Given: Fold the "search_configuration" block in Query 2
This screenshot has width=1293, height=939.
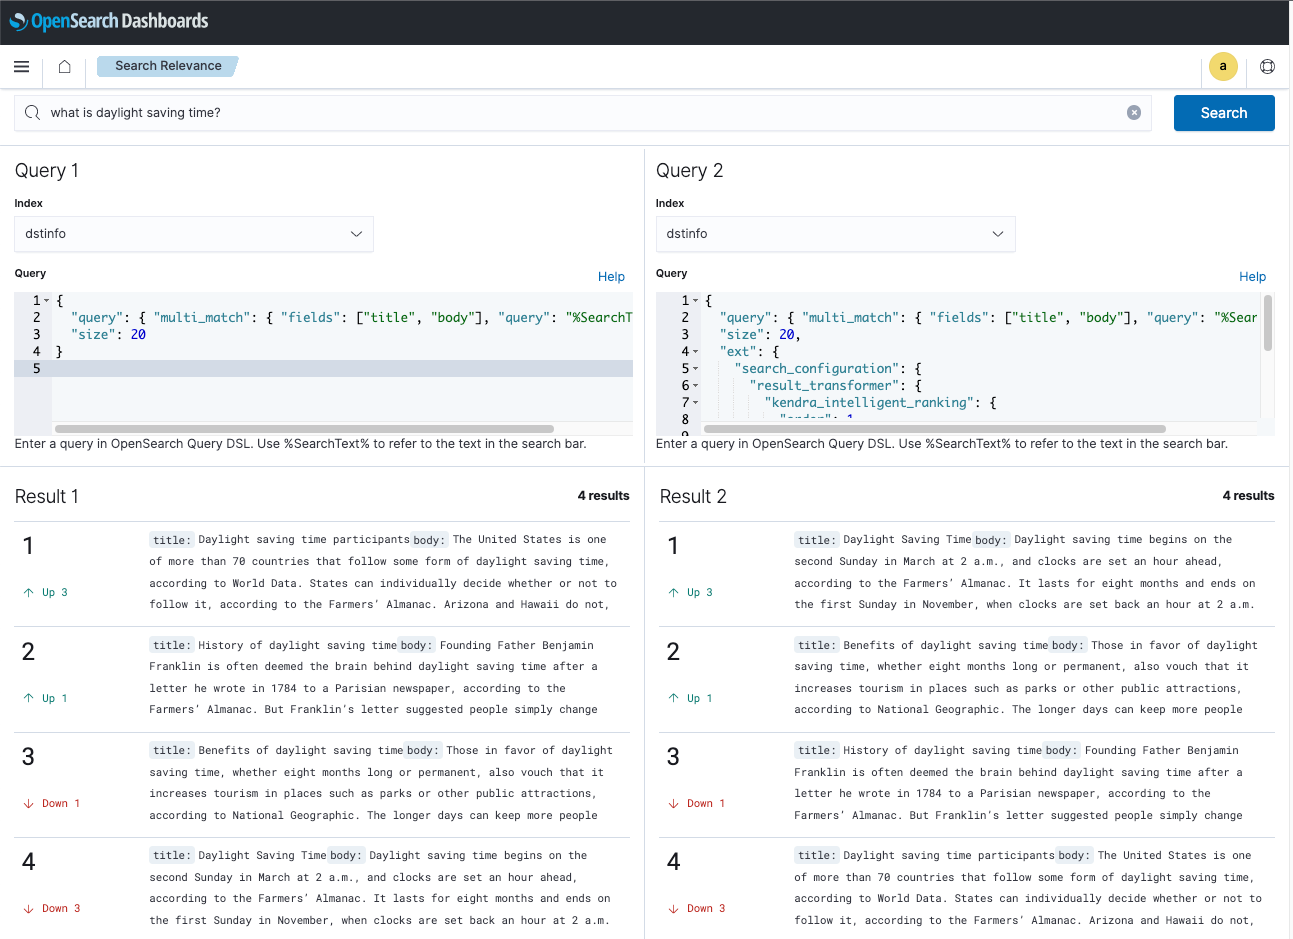Looking at the screenshot, I should [x=695, y=368].
